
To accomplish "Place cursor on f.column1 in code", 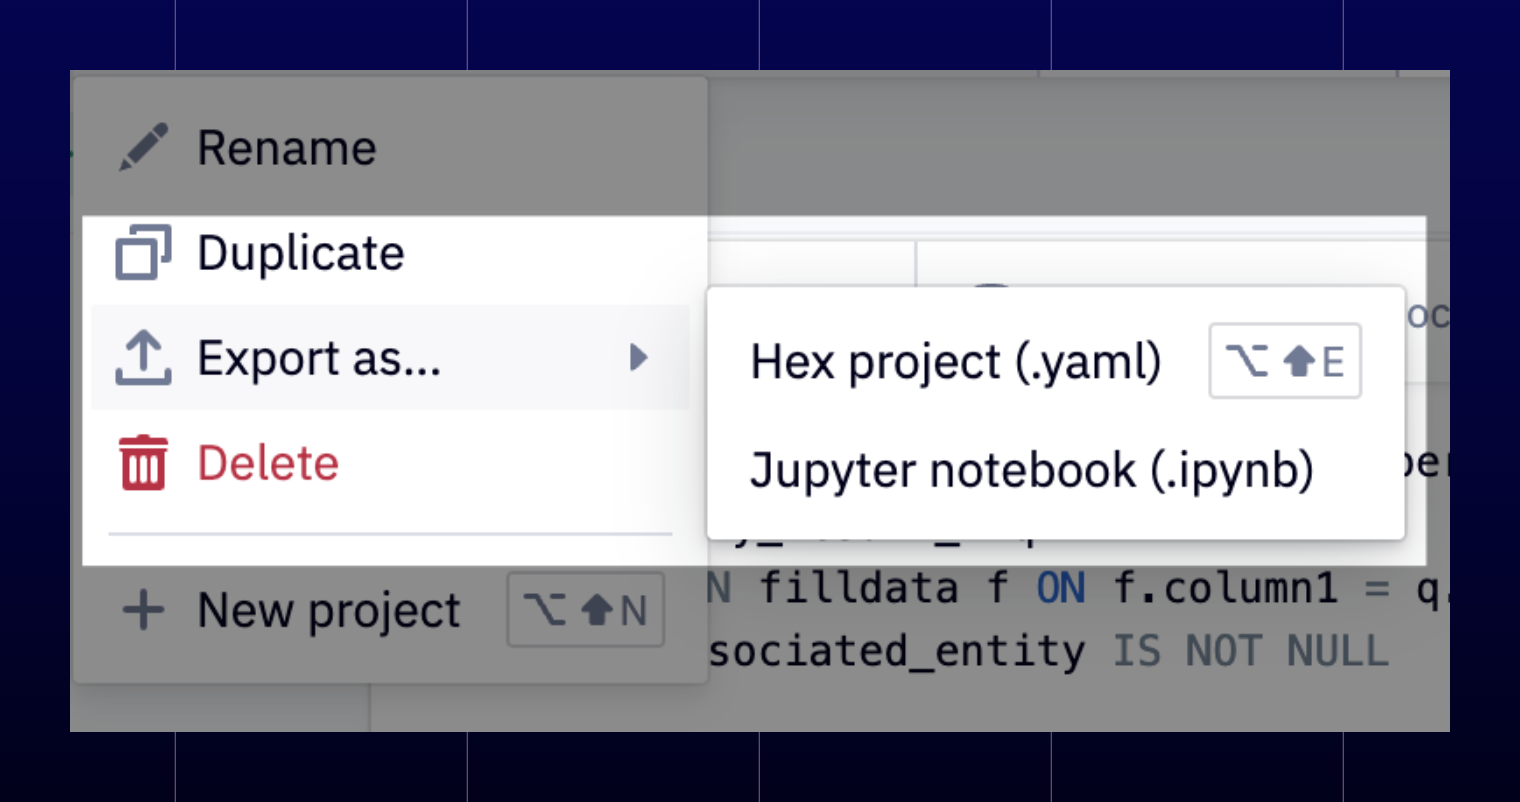I will point(1225,588).
